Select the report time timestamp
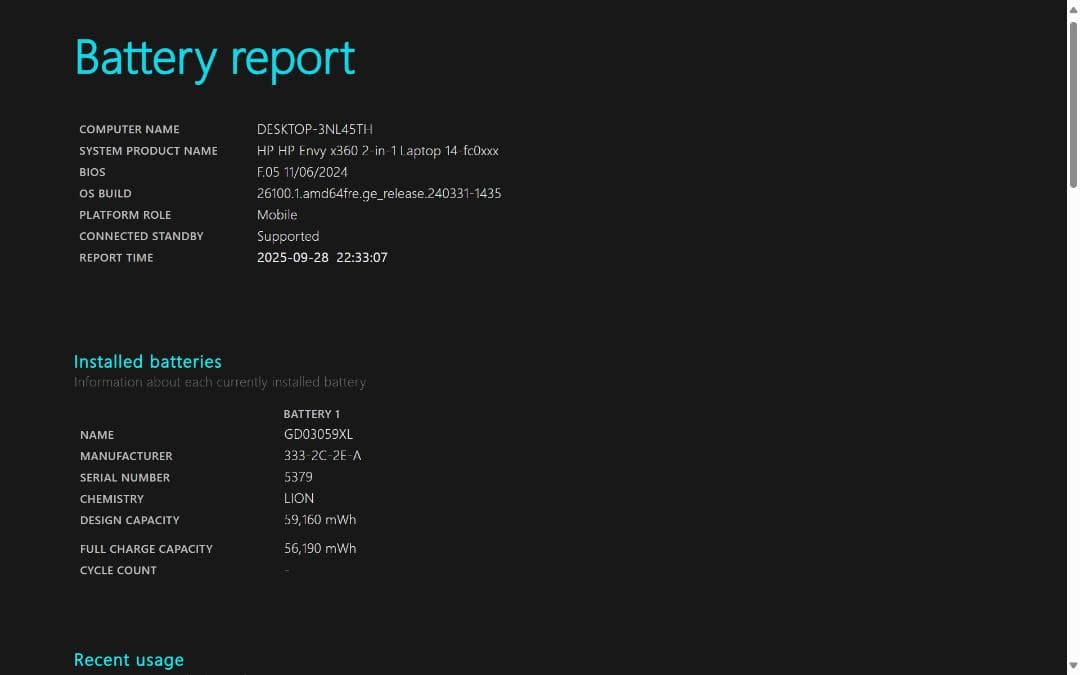Screen dimensions: 1080x675 (x=322, y=257)
